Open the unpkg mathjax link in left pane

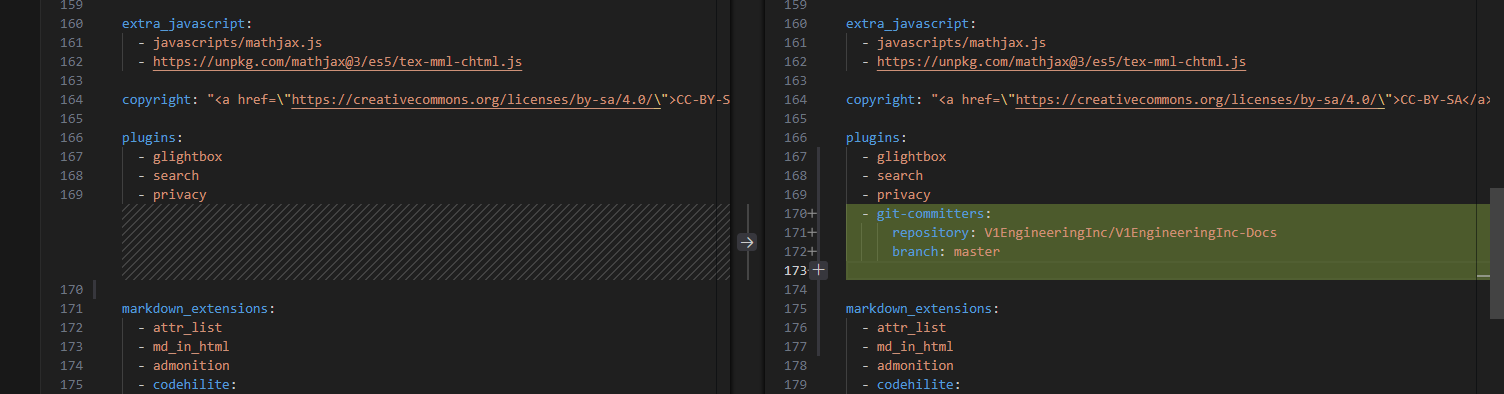coord(337,62)
